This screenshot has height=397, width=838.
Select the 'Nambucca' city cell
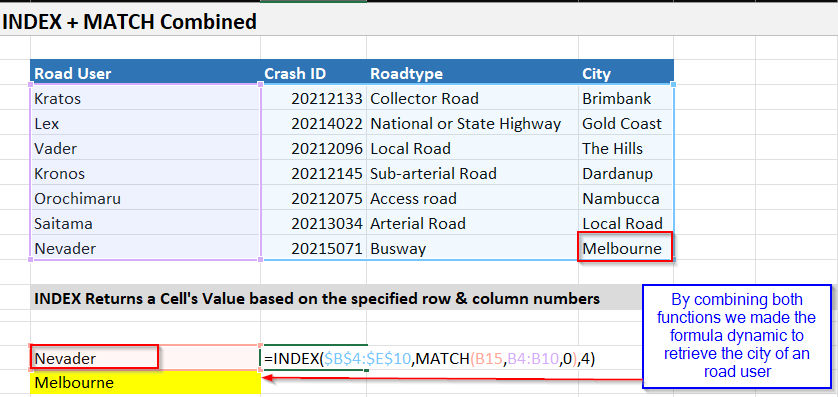[626, 198]
